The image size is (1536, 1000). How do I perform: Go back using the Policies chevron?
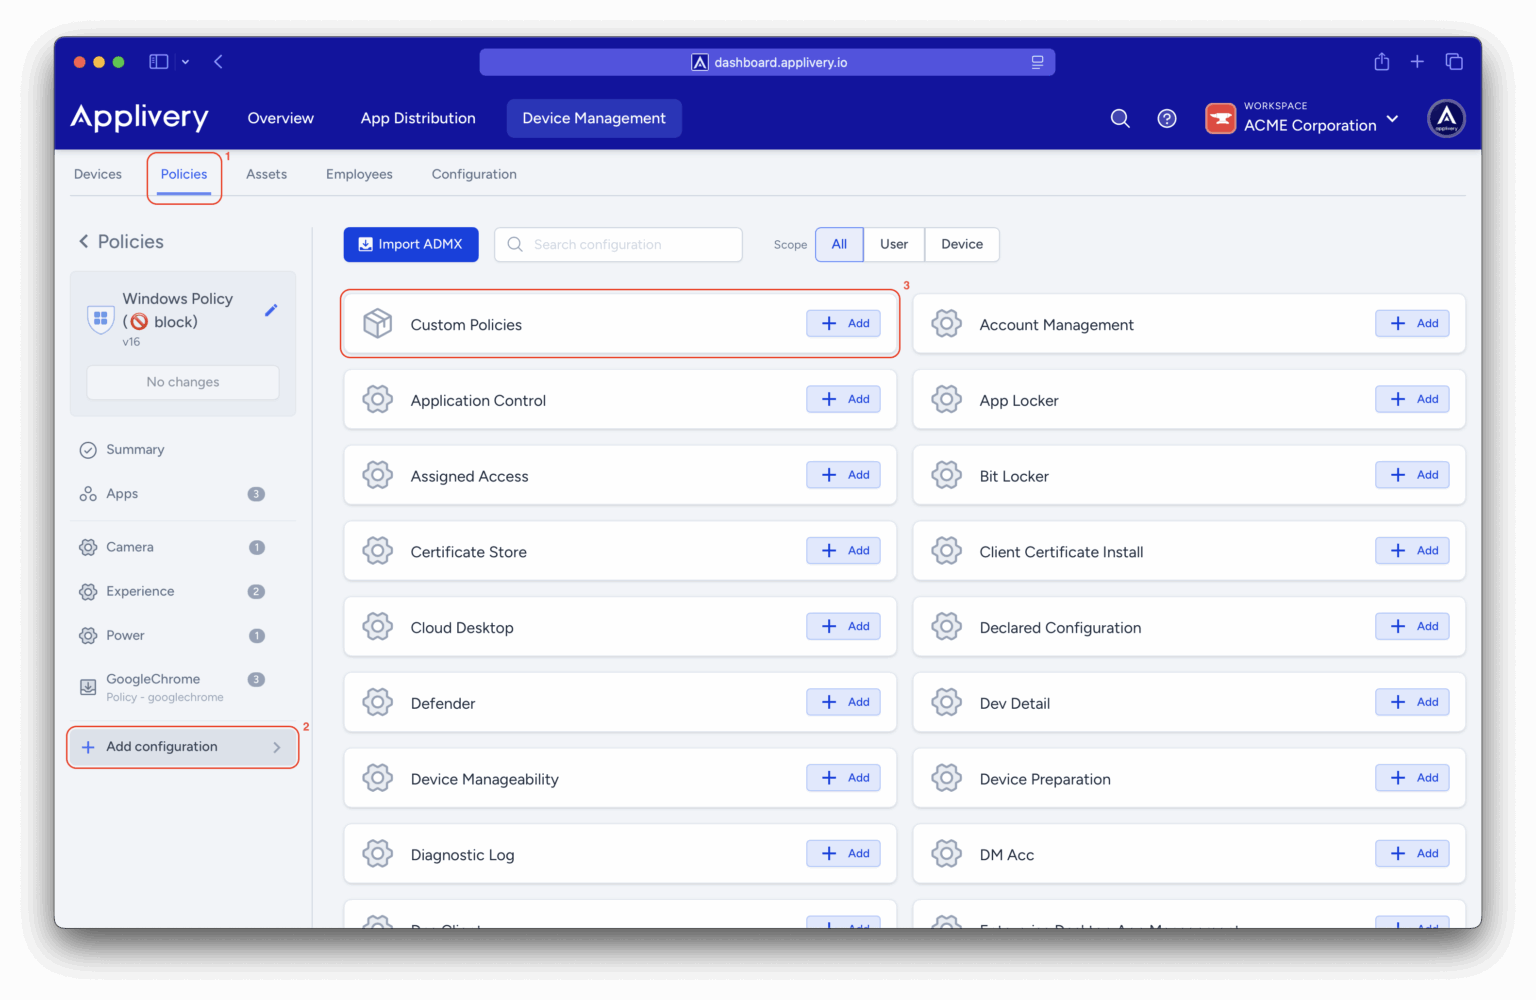84,241
